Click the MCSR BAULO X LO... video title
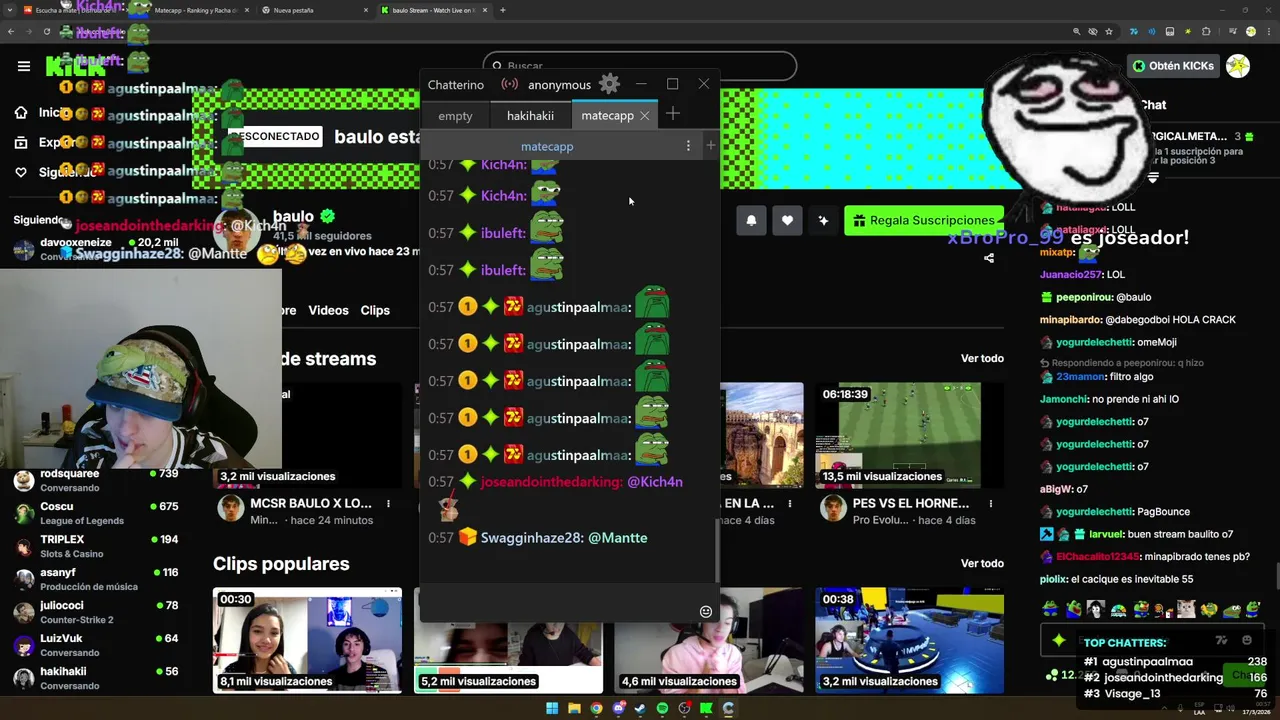The height and width of the screenshot is (720, 1280). (x=311, y=503)
